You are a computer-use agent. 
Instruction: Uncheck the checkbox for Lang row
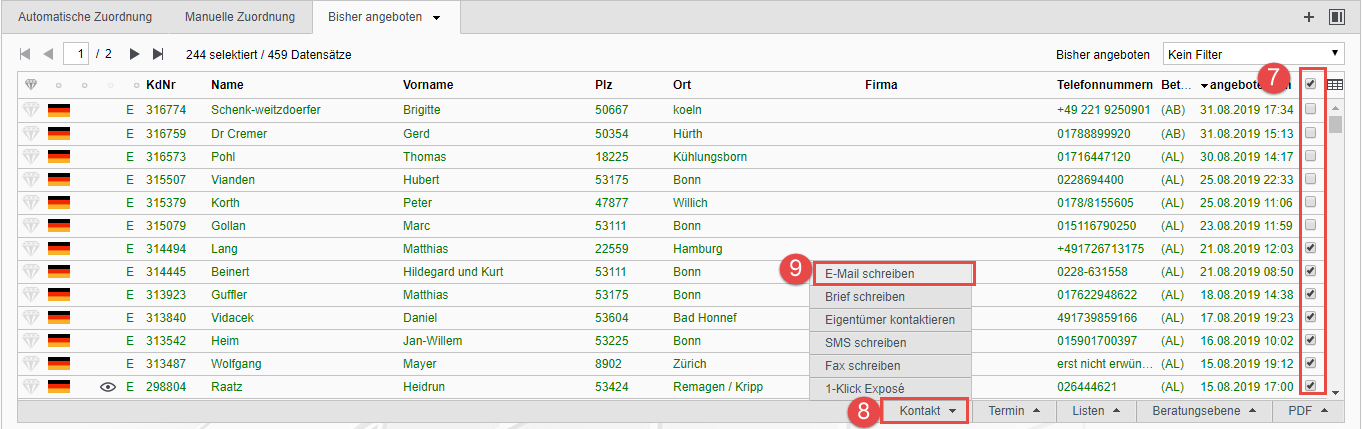click(1310, 248)
